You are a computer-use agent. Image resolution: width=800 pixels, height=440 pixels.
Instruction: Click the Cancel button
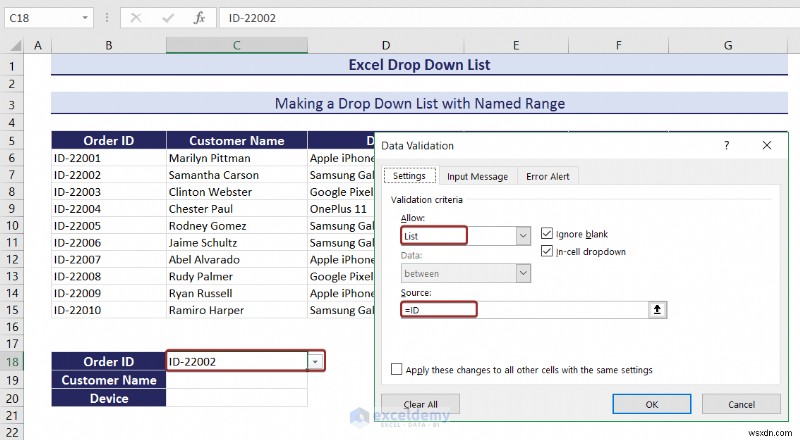(x=741, y=404)
